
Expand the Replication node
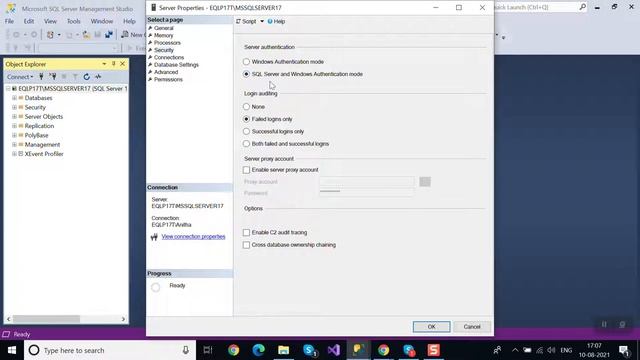[14, 126]
